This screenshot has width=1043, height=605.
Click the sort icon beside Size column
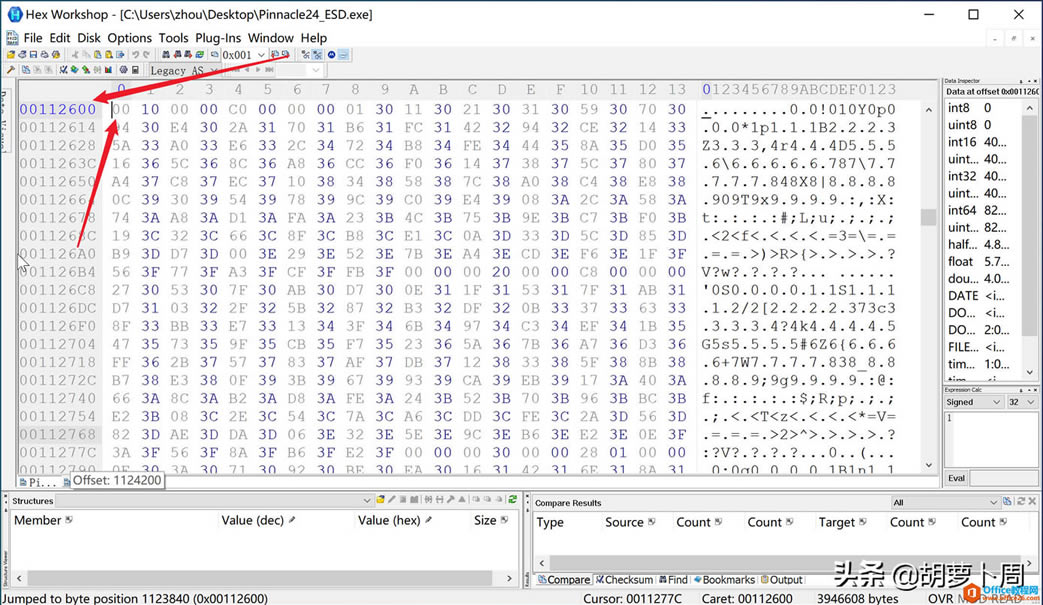click(x=504, y=520)
